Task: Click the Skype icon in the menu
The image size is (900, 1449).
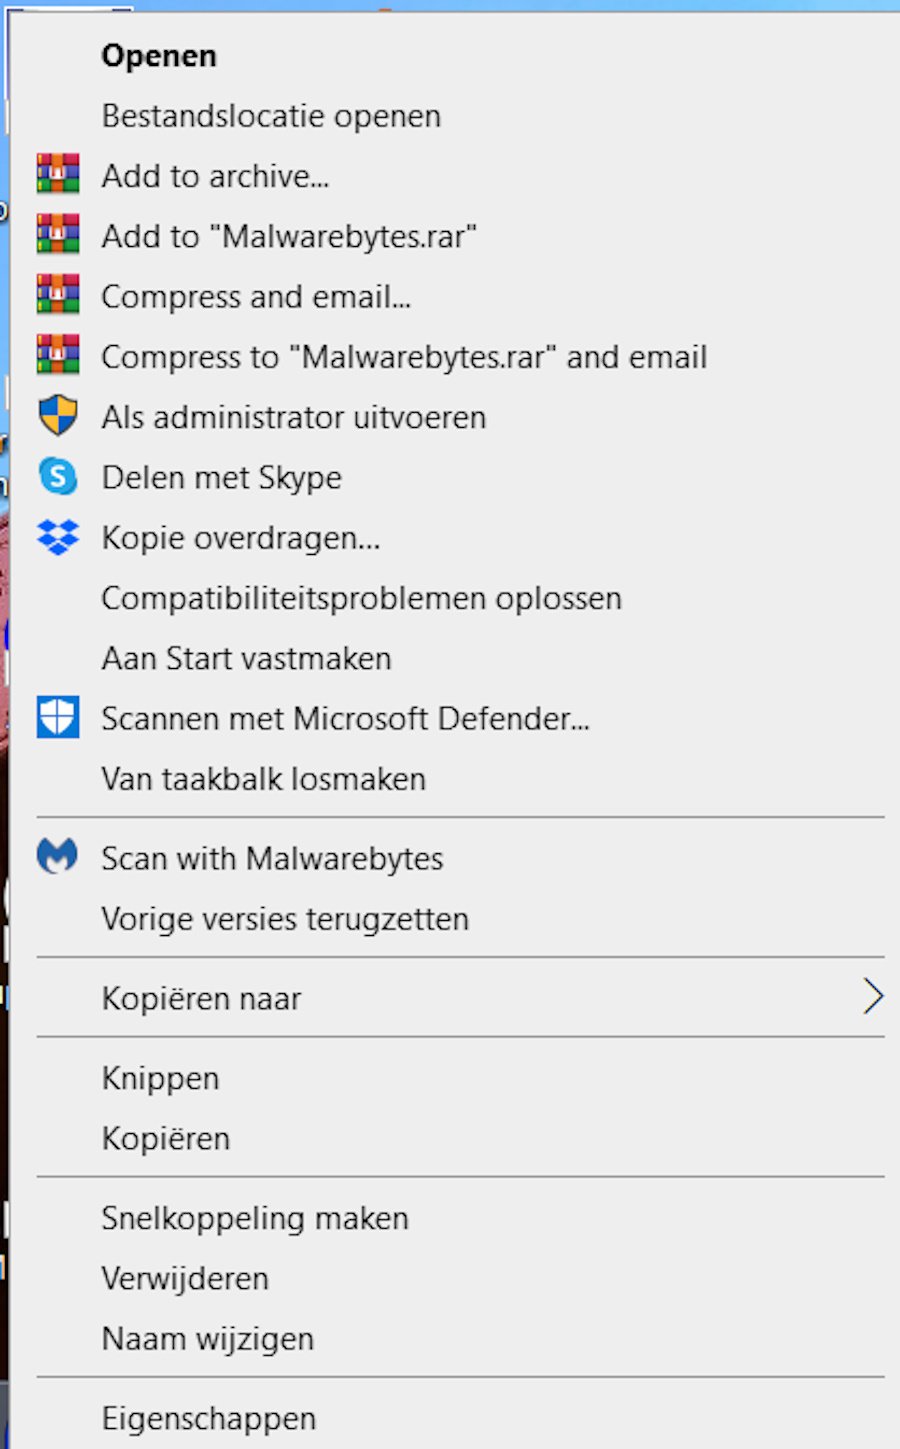Action: click(58, 476)
